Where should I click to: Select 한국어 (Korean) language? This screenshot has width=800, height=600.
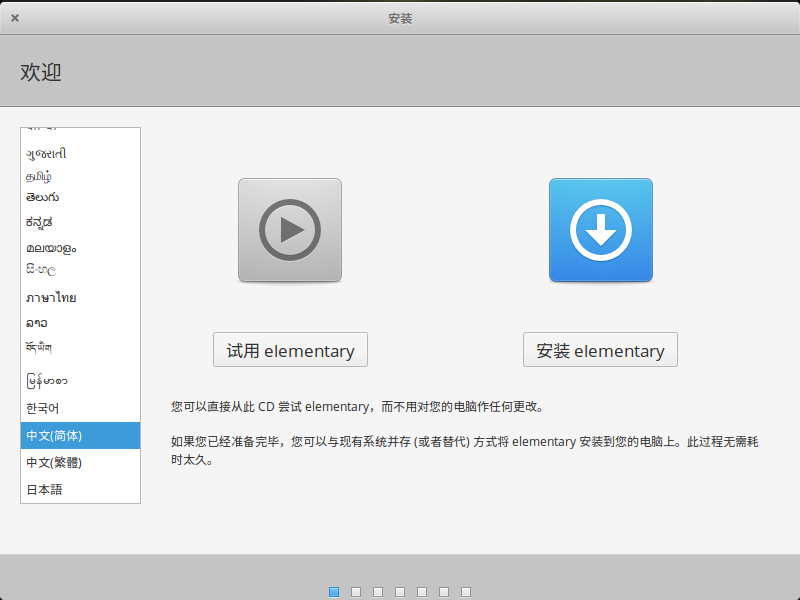pyautogui.click(x=43, y=408)
